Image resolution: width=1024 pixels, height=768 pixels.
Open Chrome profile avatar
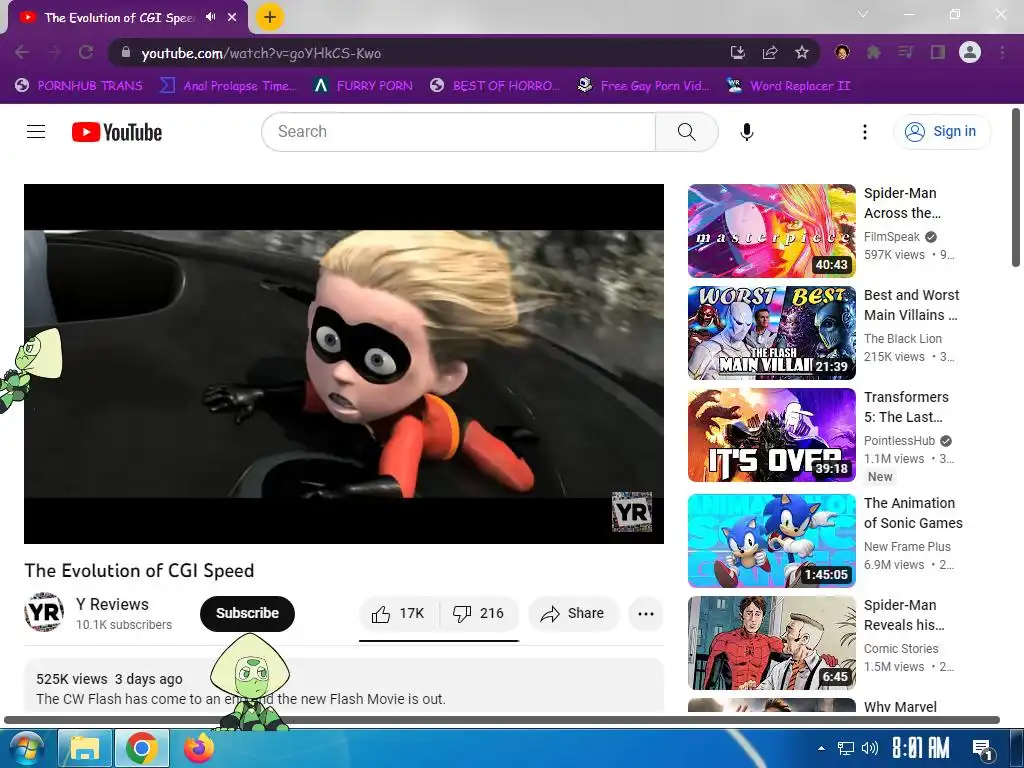point(970,52)
